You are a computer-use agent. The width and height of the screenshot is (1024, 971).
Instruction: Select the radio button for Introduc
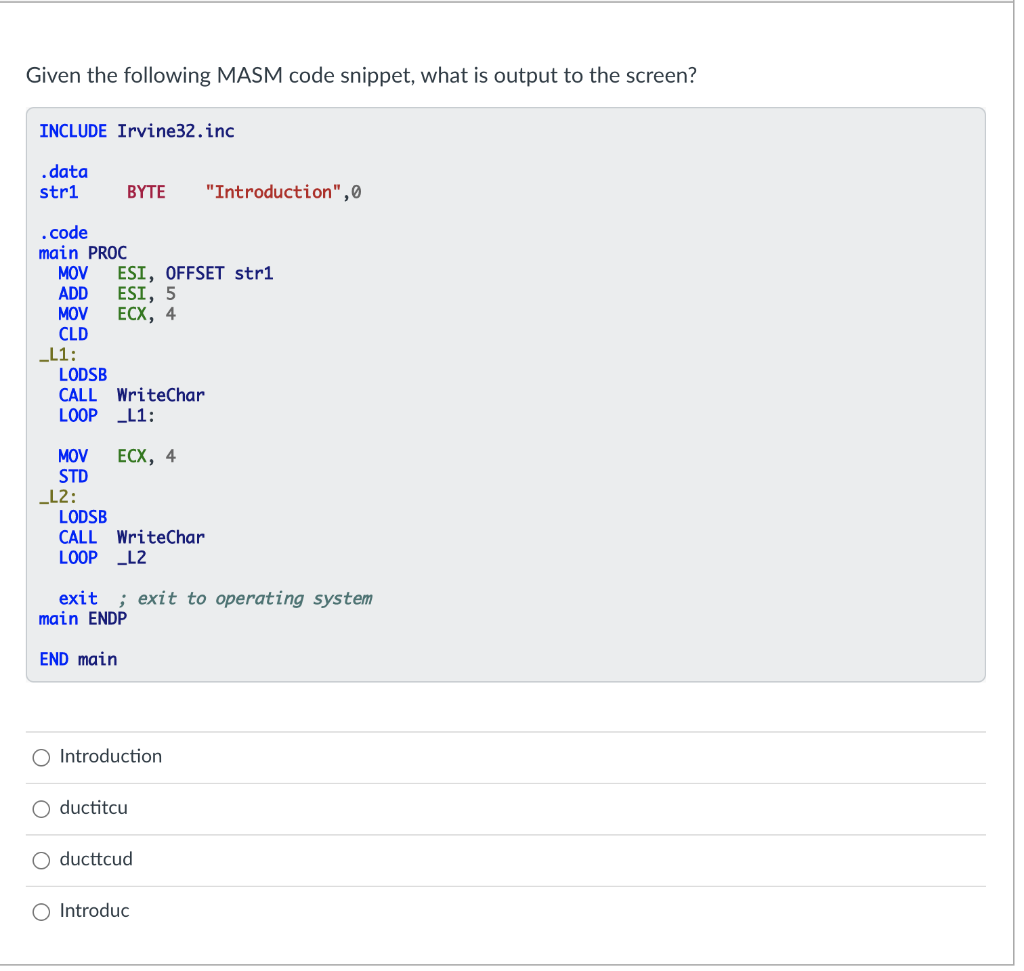click(x=41, y=911)
